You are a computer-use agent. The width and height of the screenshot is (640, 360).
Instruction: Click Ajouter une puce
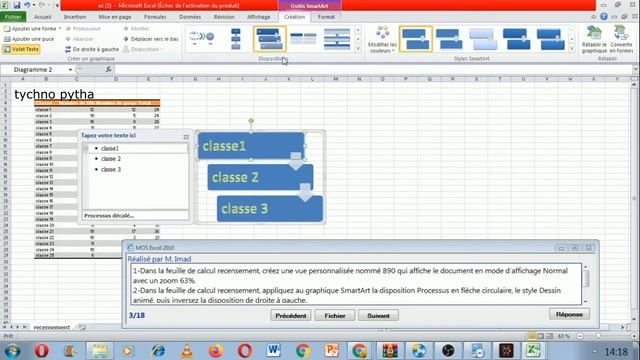tap(29, 39)
